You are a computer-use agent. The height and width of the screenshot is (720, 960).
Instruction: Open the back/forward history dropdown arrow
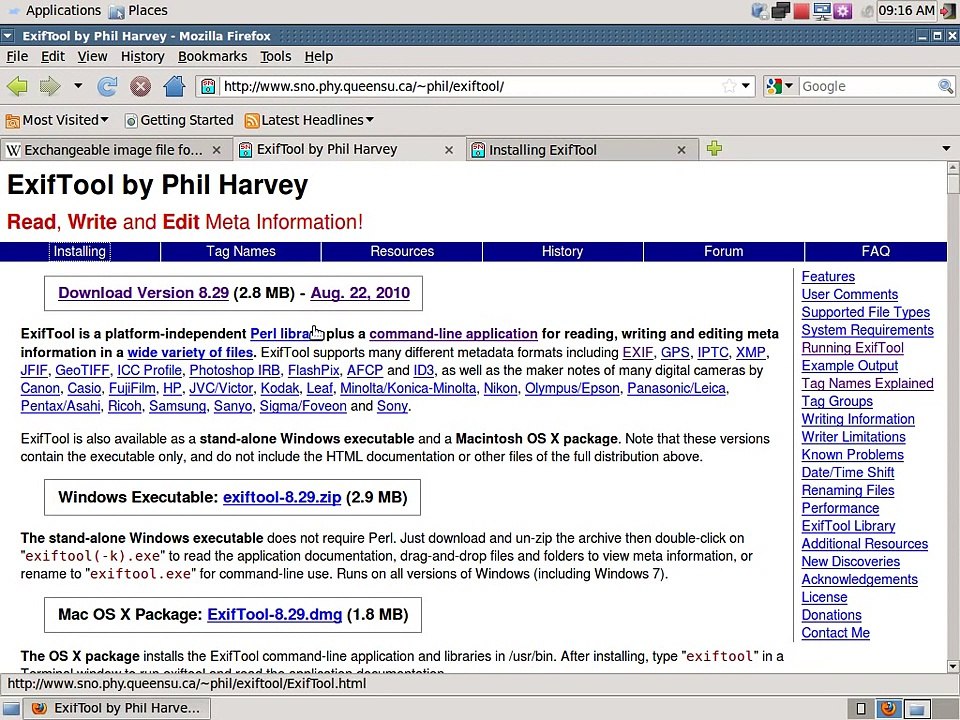pyautogui.click(x=78, y=86)
